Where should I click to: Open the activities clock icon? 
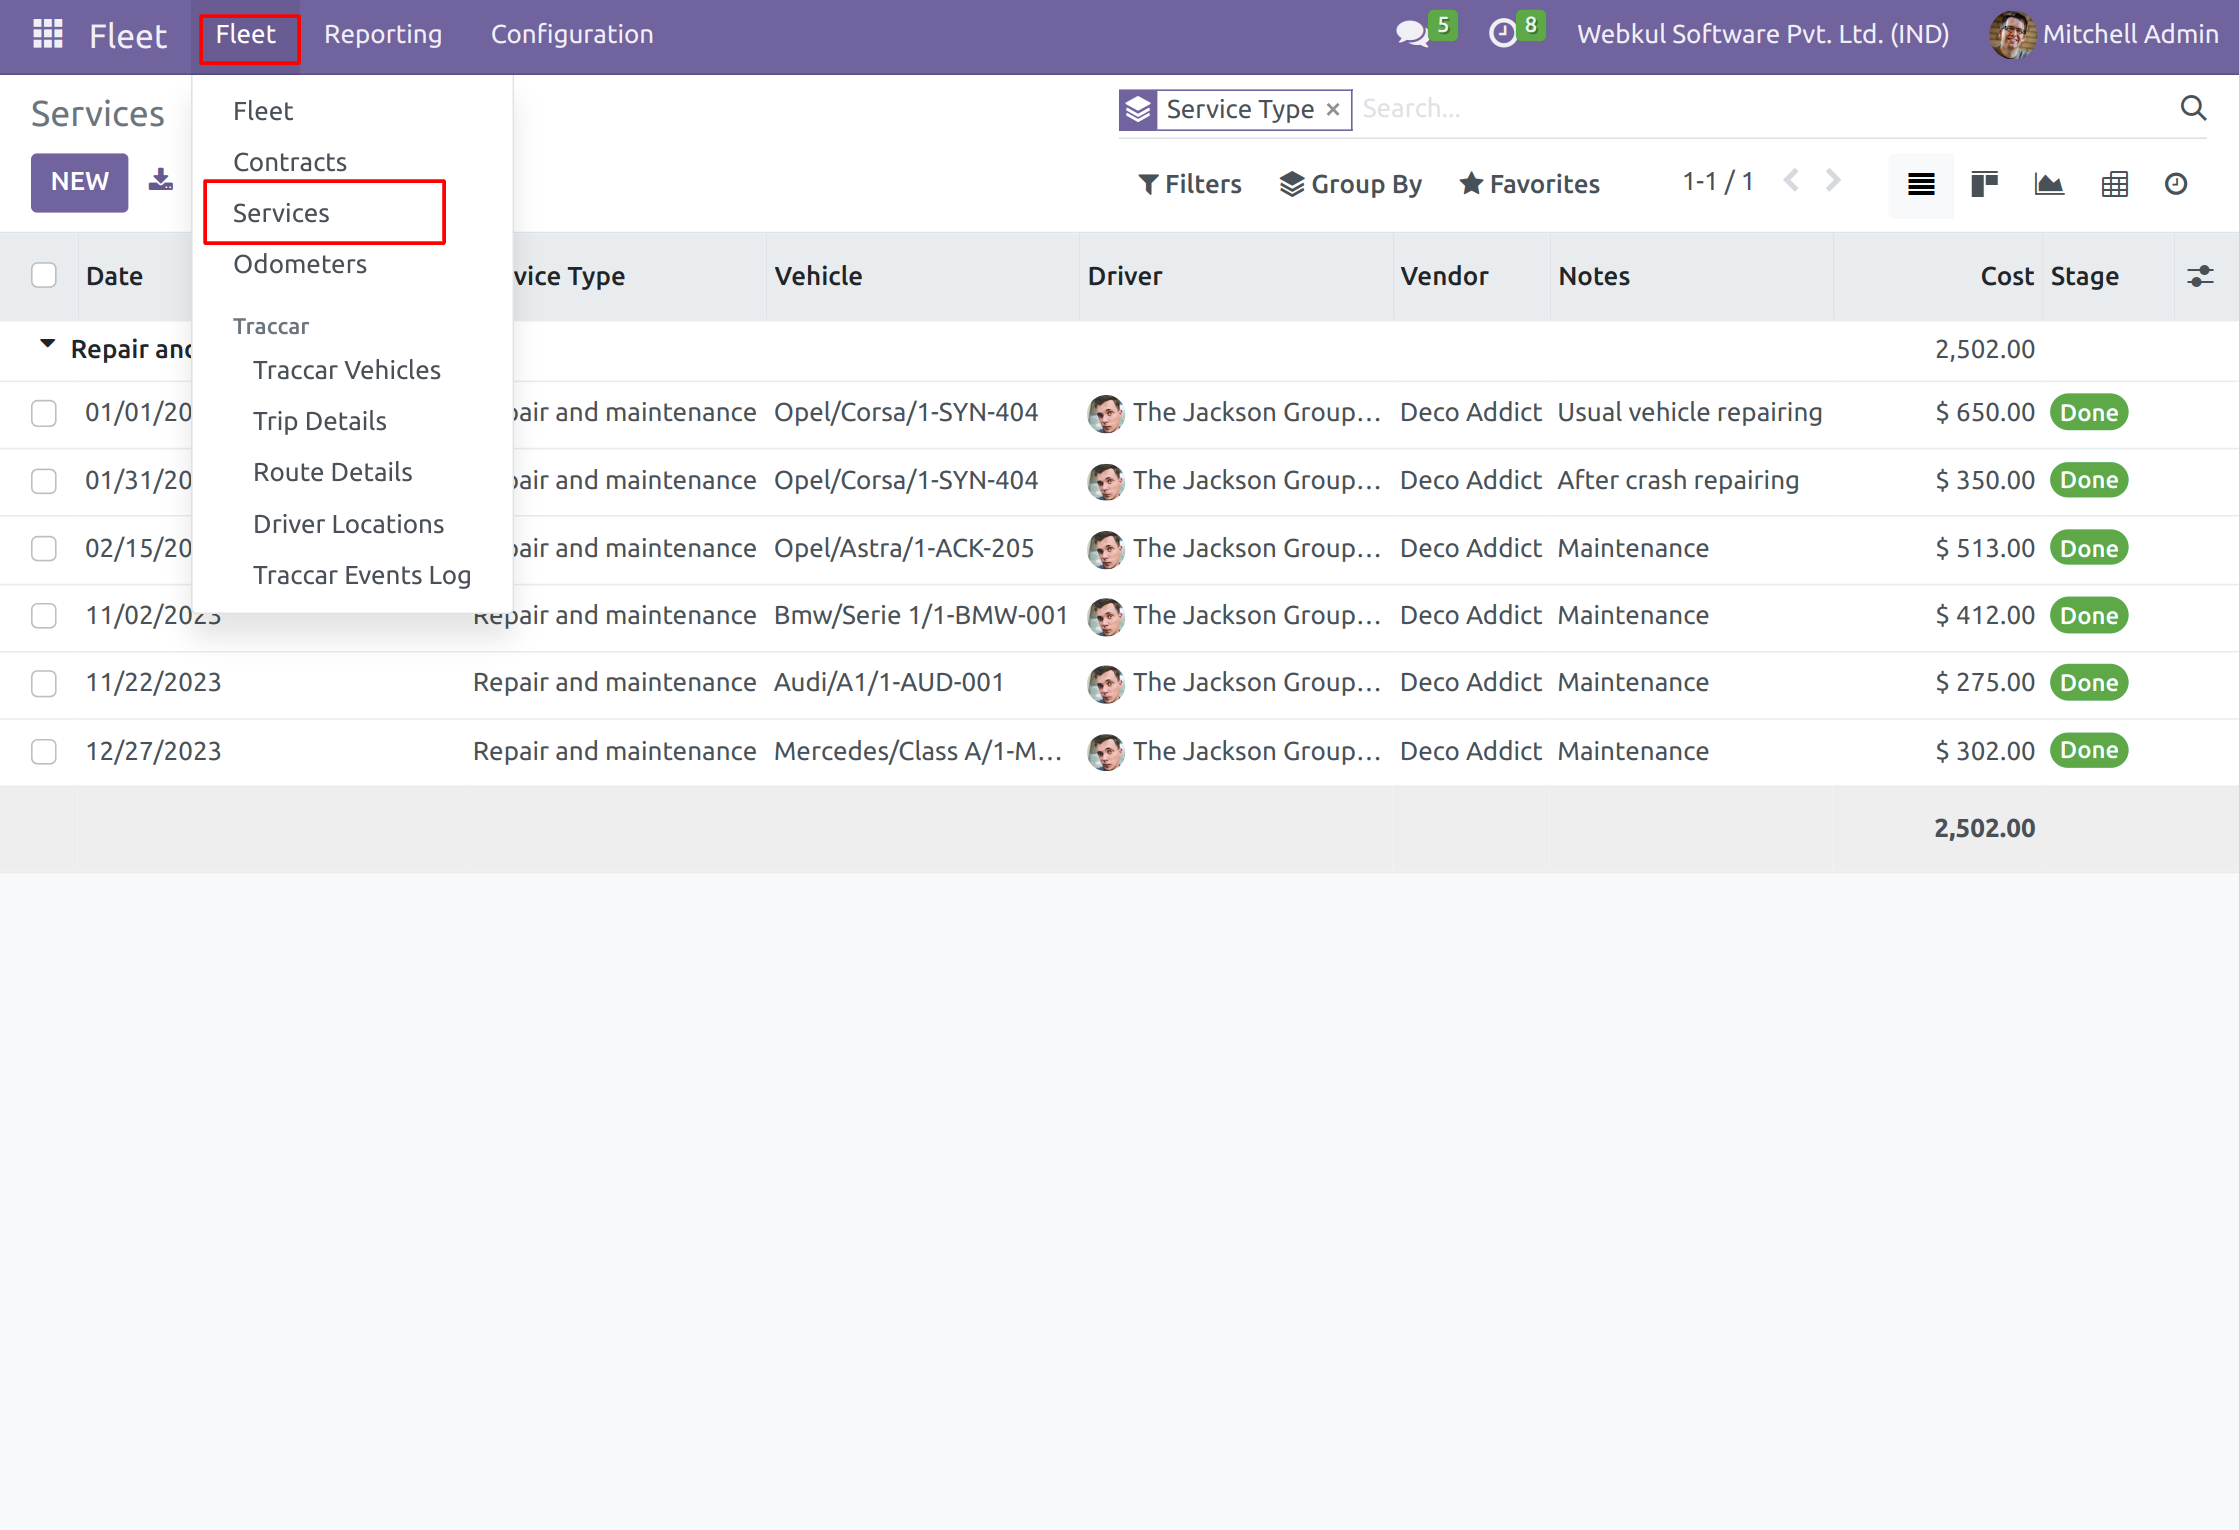tap(1502, 34)
